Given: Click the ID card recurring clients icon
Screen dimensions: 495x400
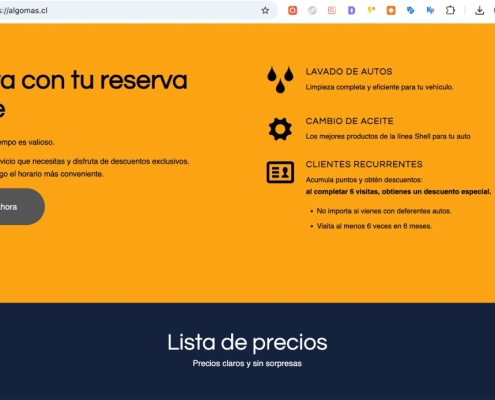Looking at the screenshot, I should [x=280, y=172].
